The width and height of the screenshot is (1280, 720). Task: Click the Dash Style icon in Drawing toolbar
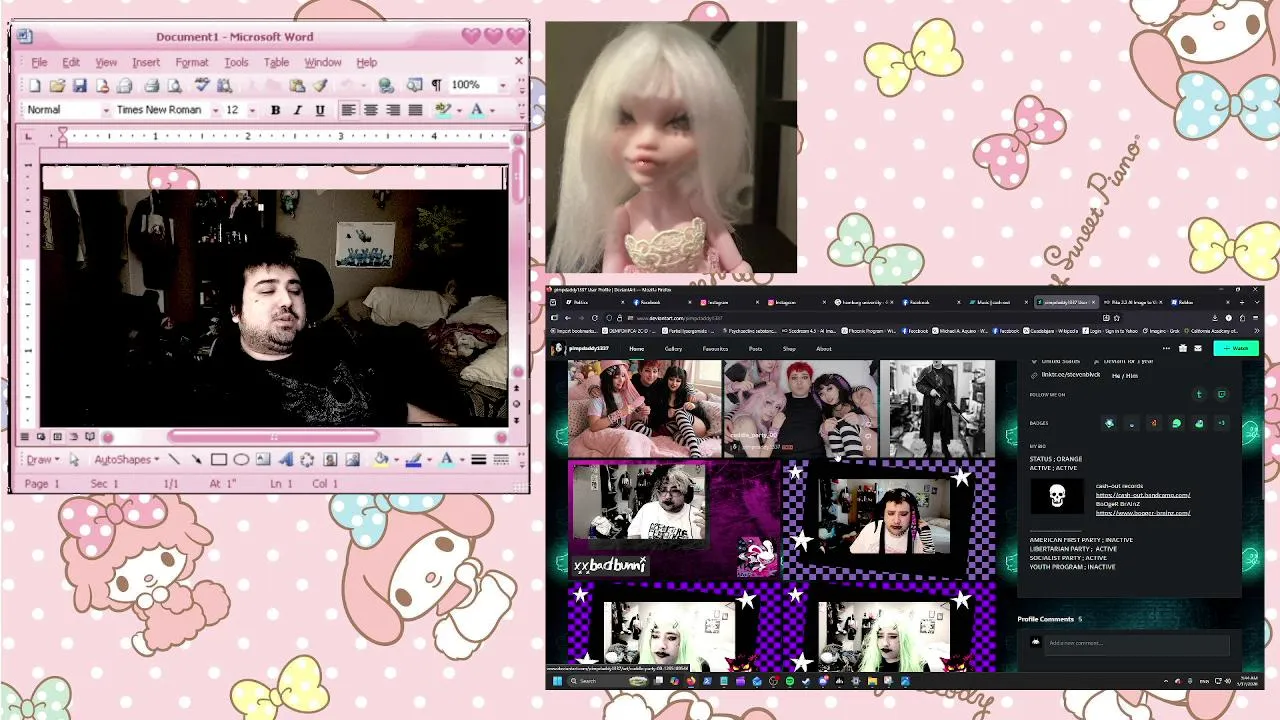[501, 460]
